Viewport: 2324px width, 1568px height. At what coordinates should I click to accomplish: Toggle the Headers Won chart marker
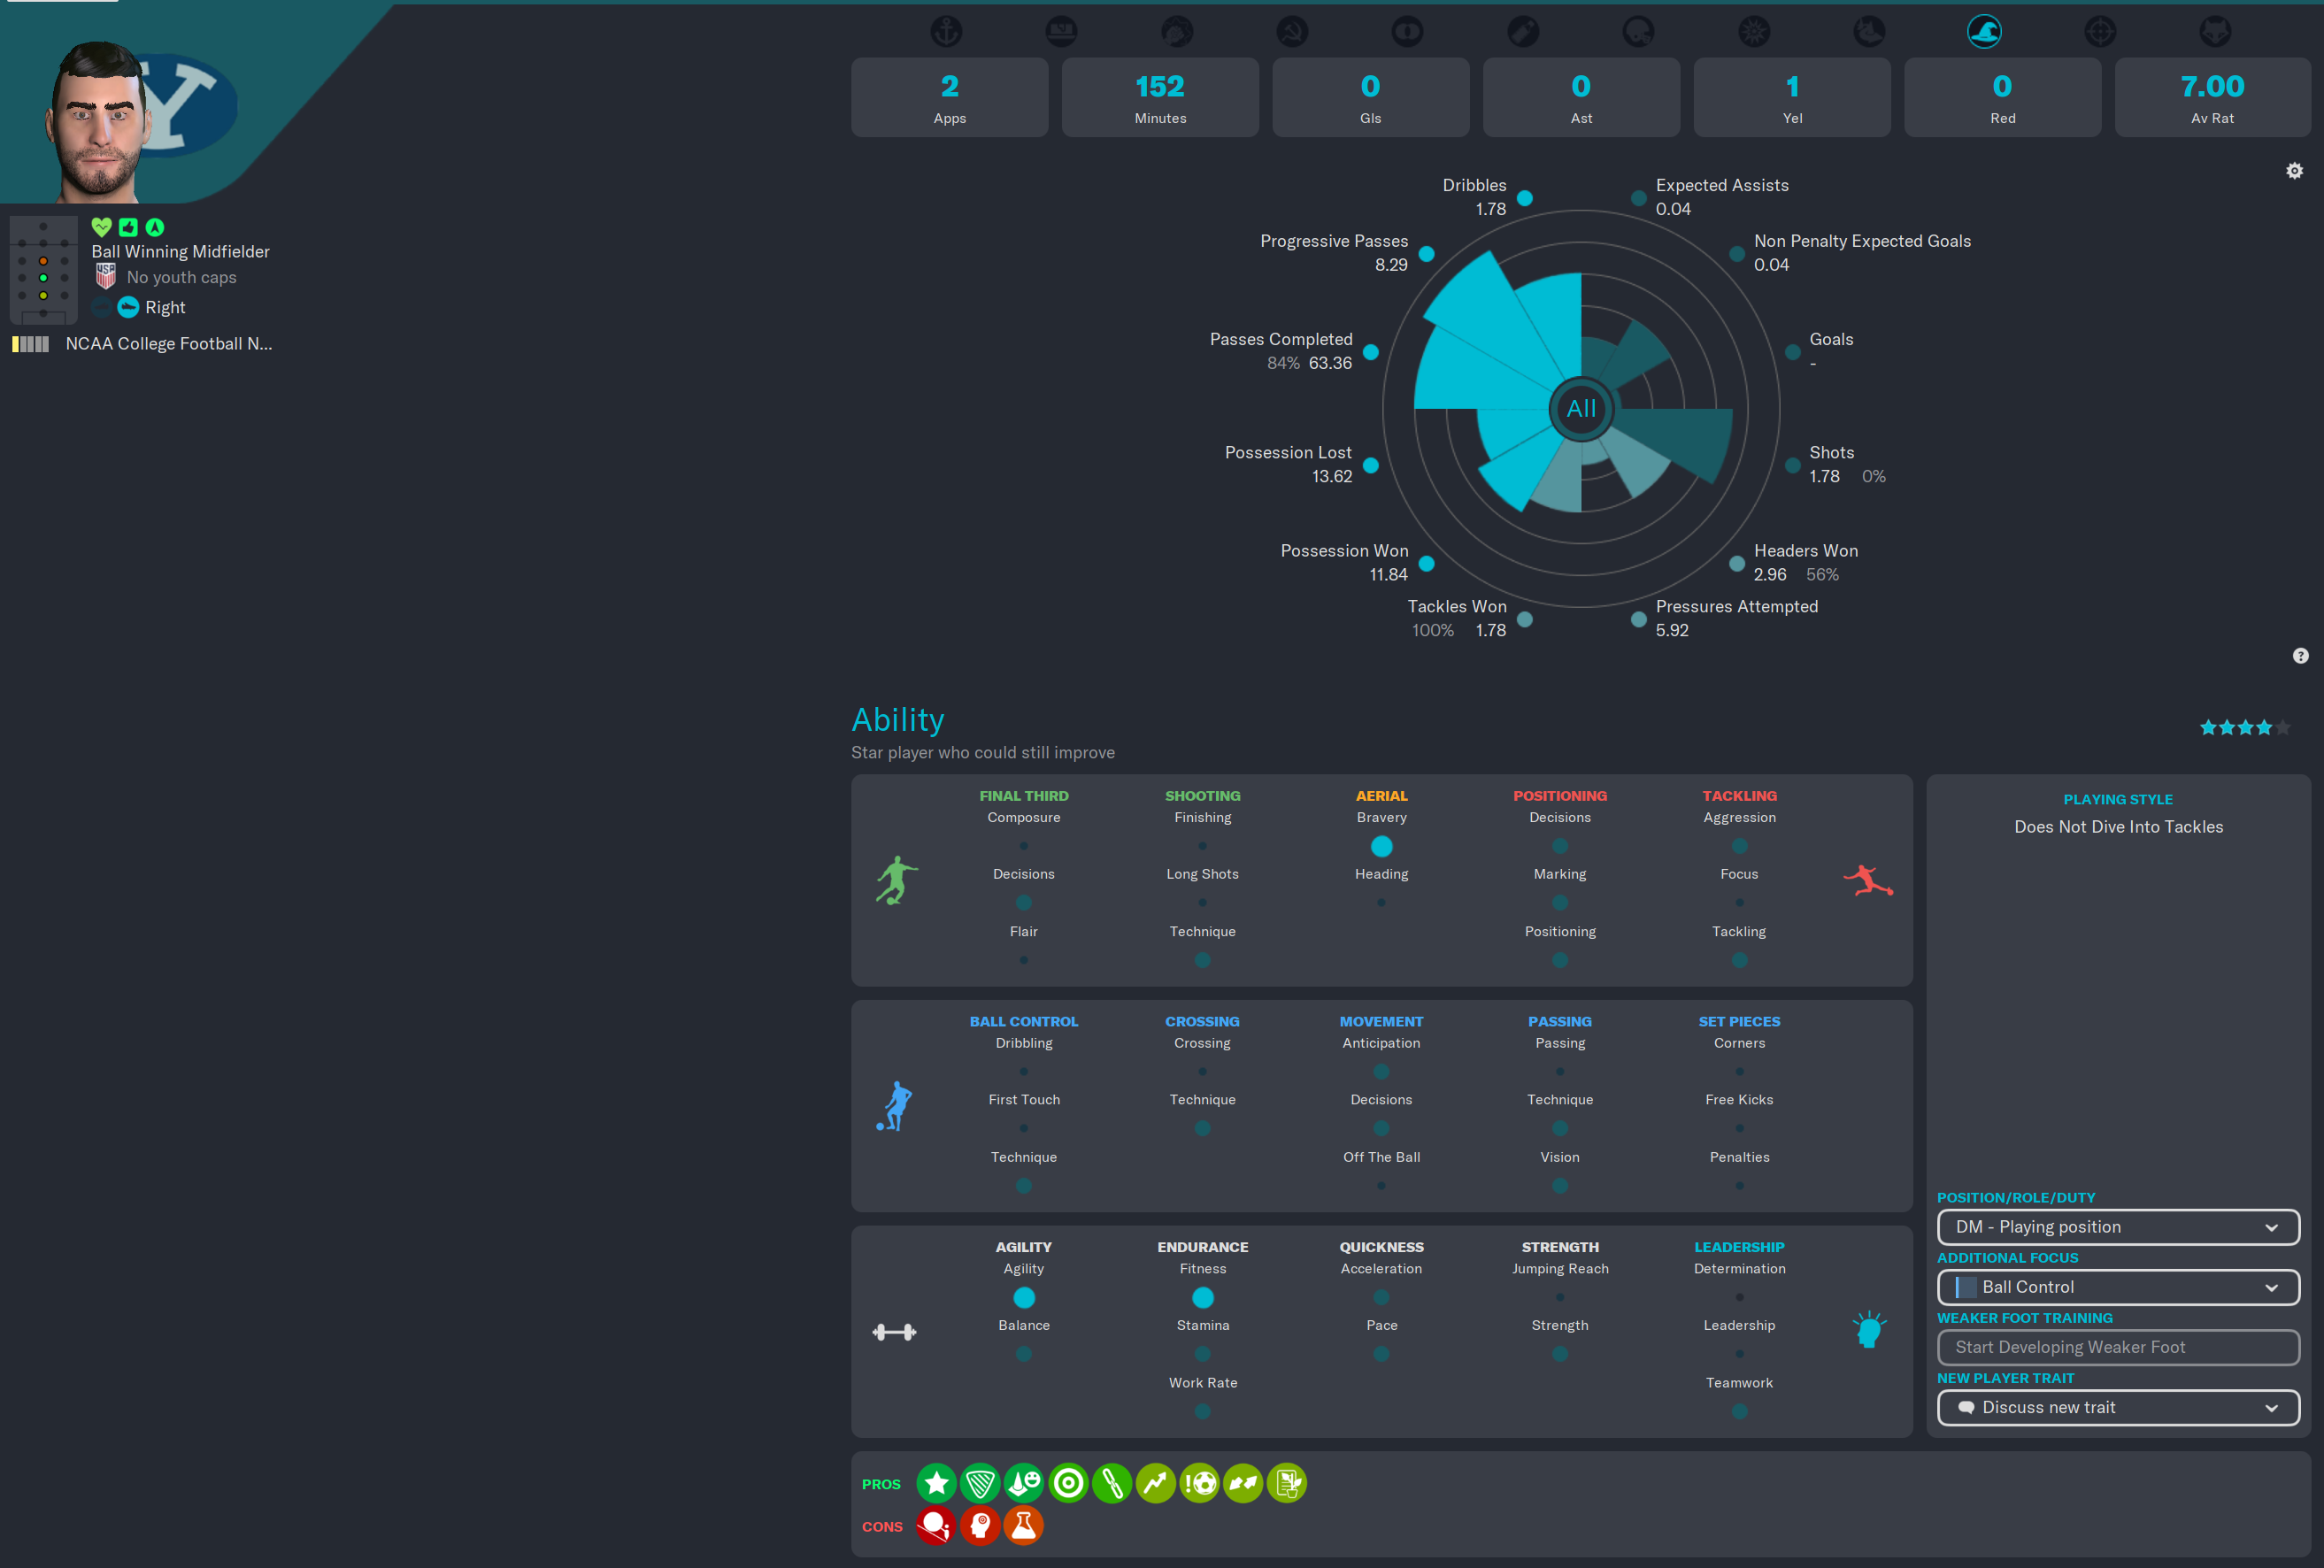pyautogui.click(x=1737, y=564)
